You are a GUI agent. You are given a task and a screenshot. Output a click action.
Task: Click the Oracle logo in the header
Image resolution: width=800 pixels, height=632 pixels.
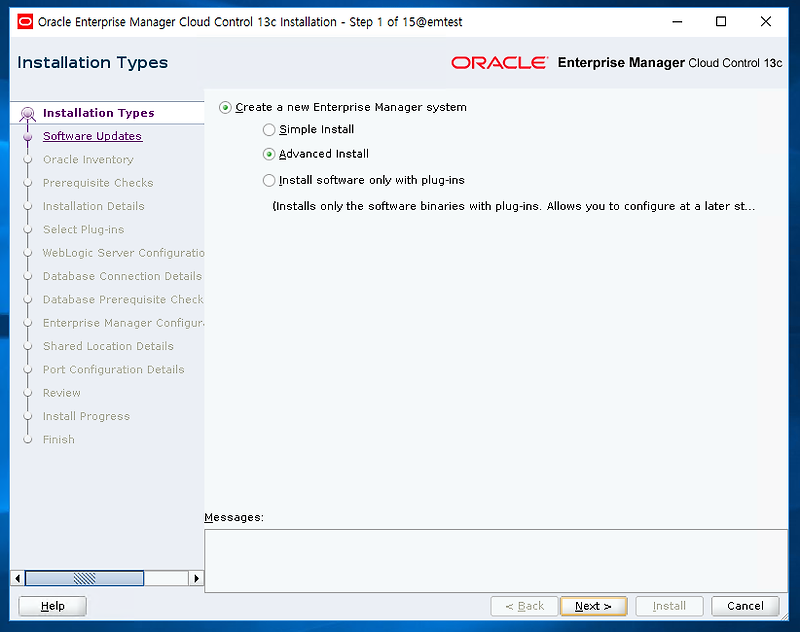tap(500, 62)
